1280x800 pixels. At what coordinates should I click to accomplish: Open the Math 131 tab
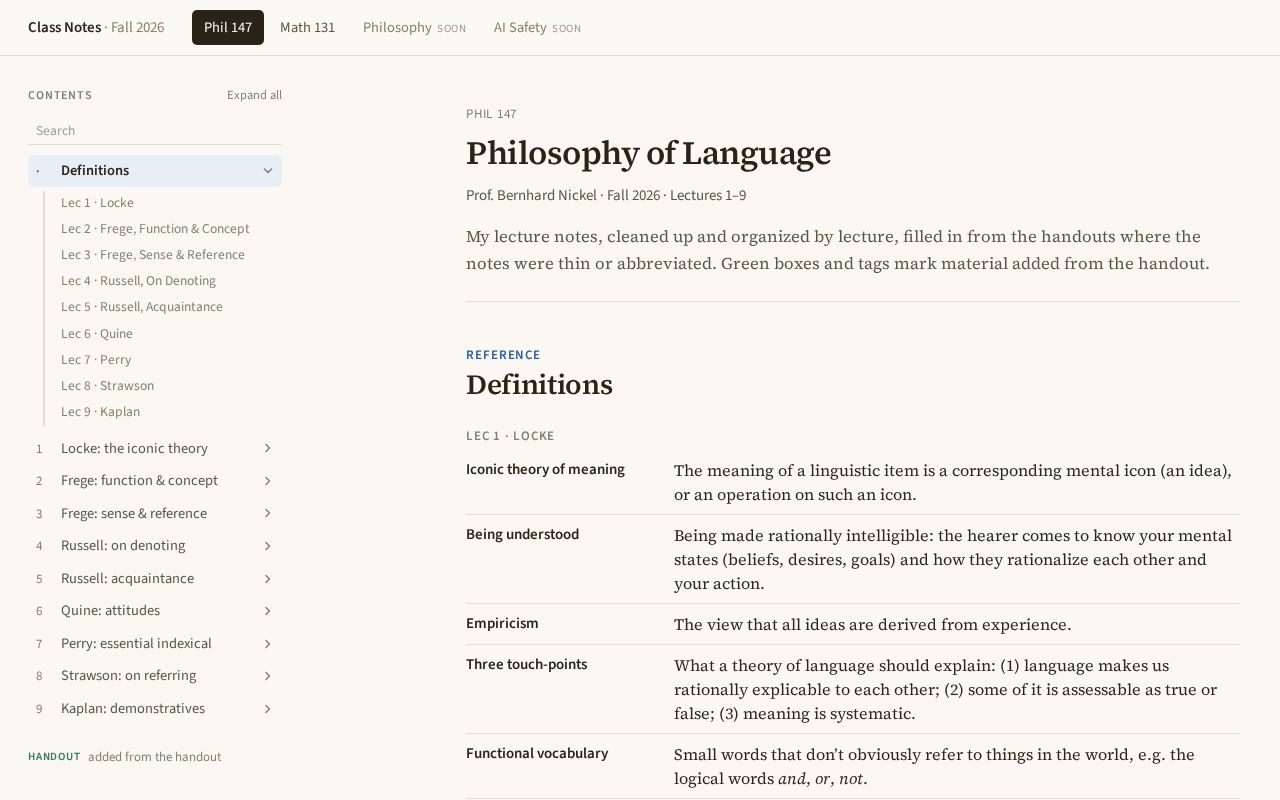(307, 28)
